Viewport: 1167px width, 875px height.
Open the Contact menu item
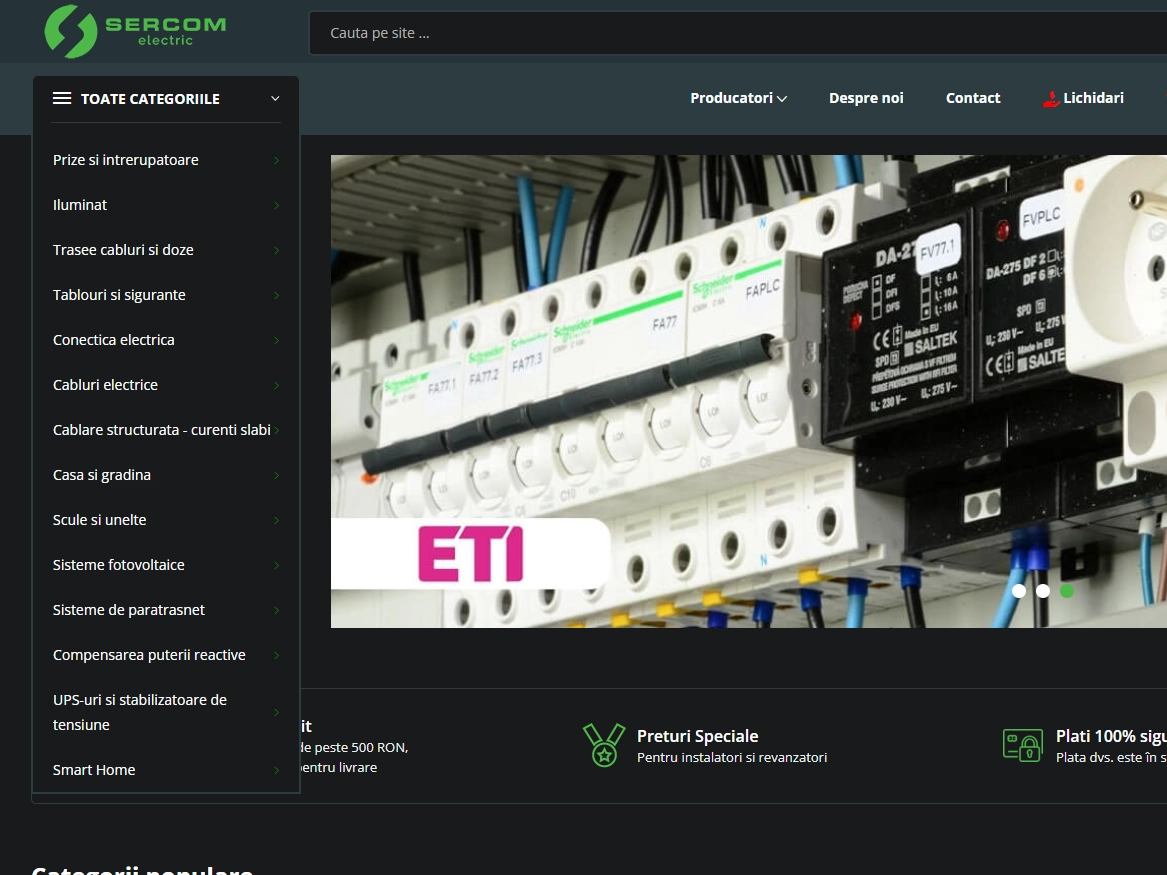[x=973, y=98]
